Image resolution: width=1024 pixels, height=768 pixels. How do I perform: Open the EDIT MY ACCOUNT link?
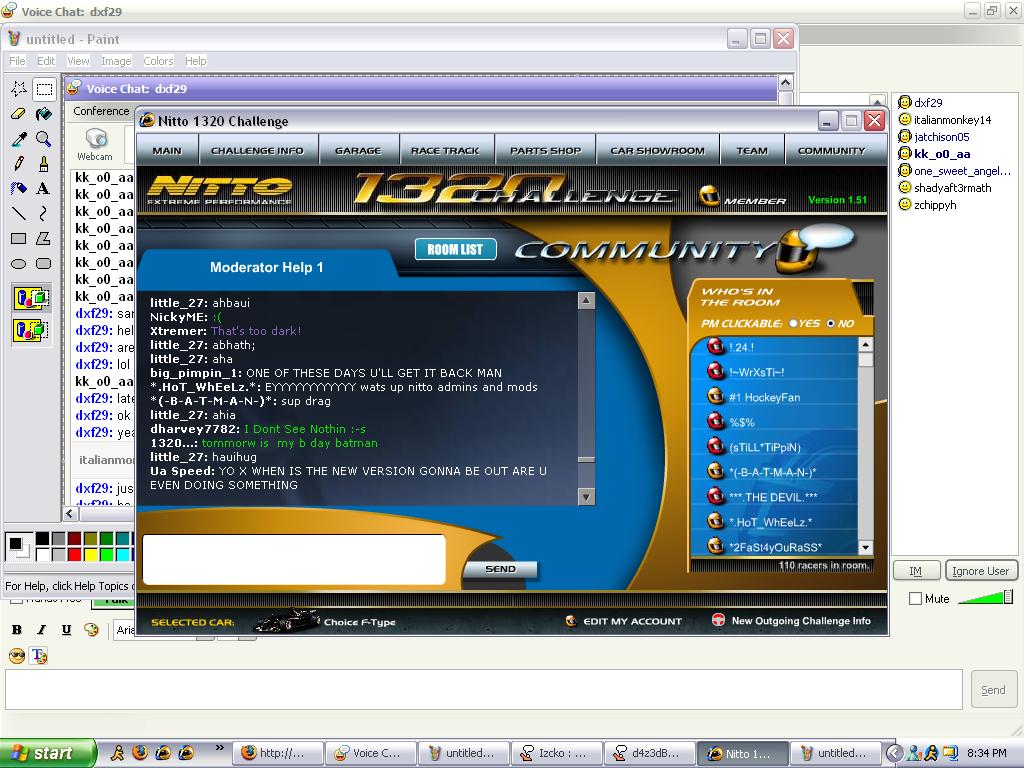632,621
